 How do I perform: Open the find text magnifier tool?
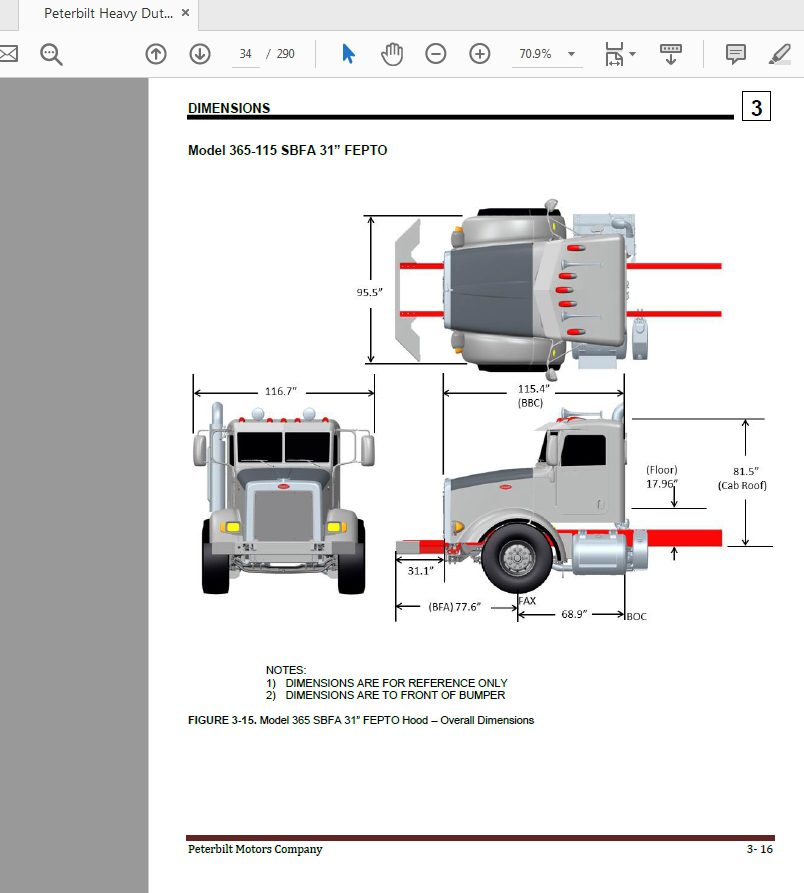coord(51,54)
